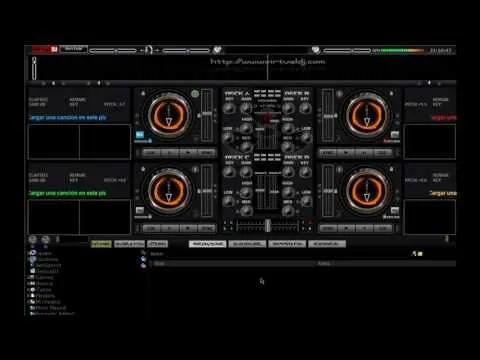Click the Track A LOW knob

pyautogui.click(x=228, y=137)
